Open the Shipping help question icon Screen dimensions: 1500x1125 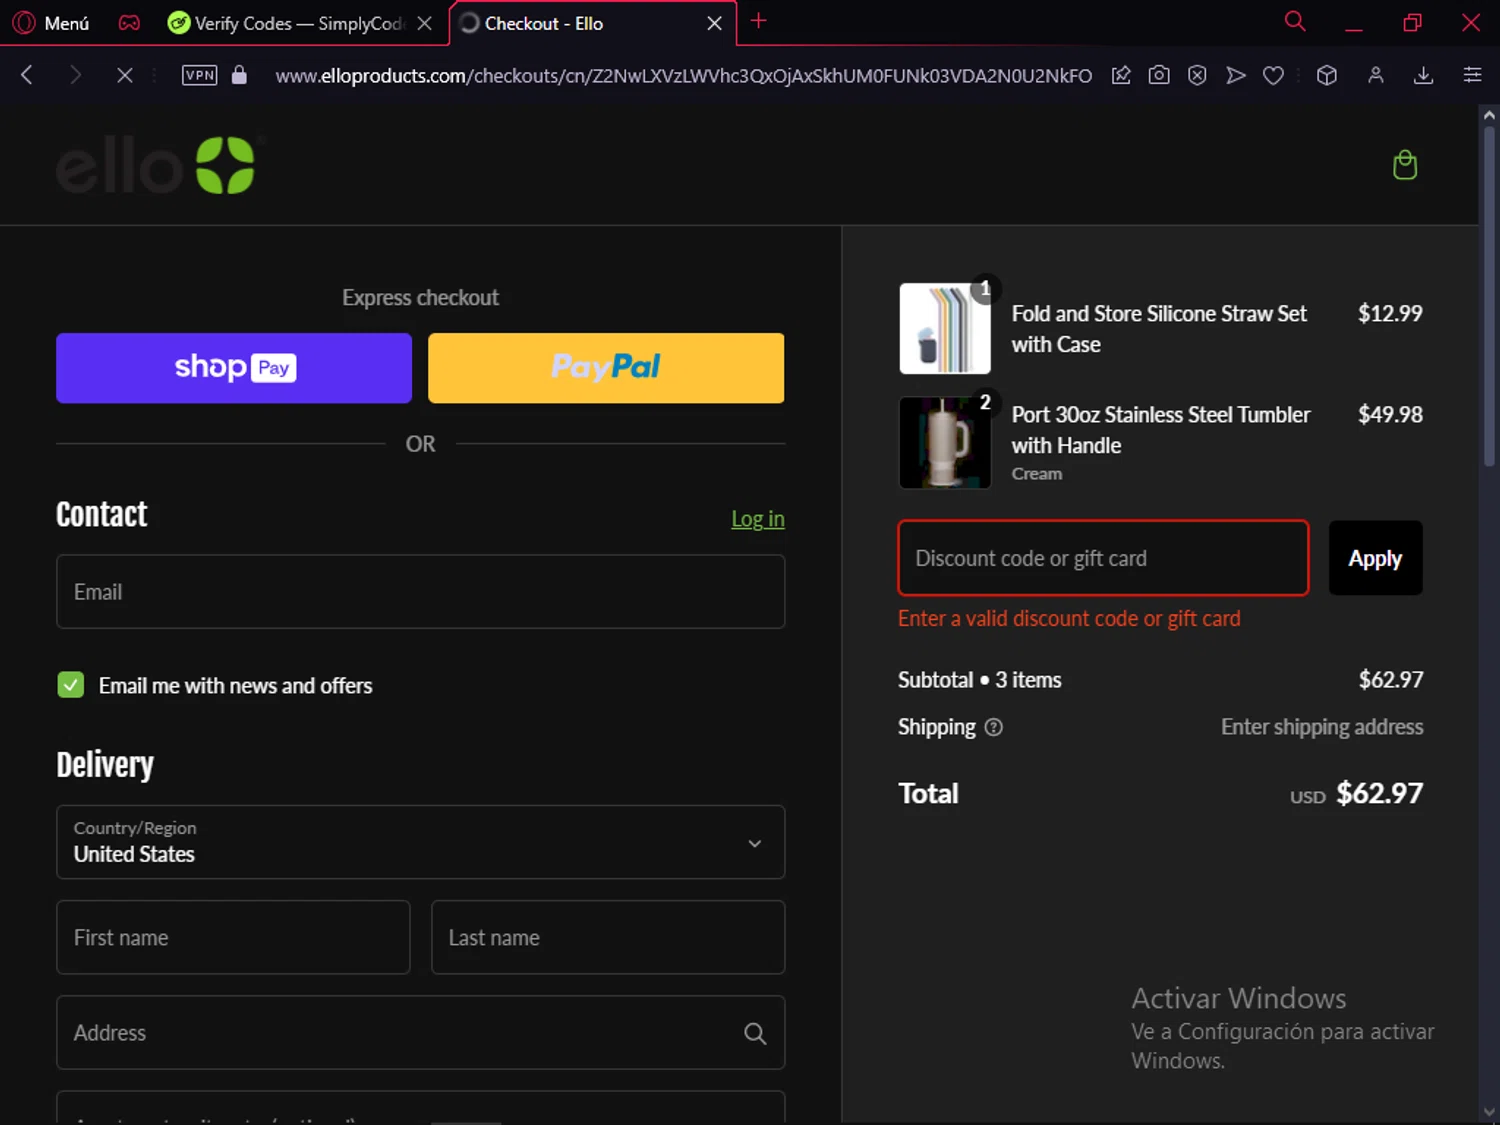993,727
